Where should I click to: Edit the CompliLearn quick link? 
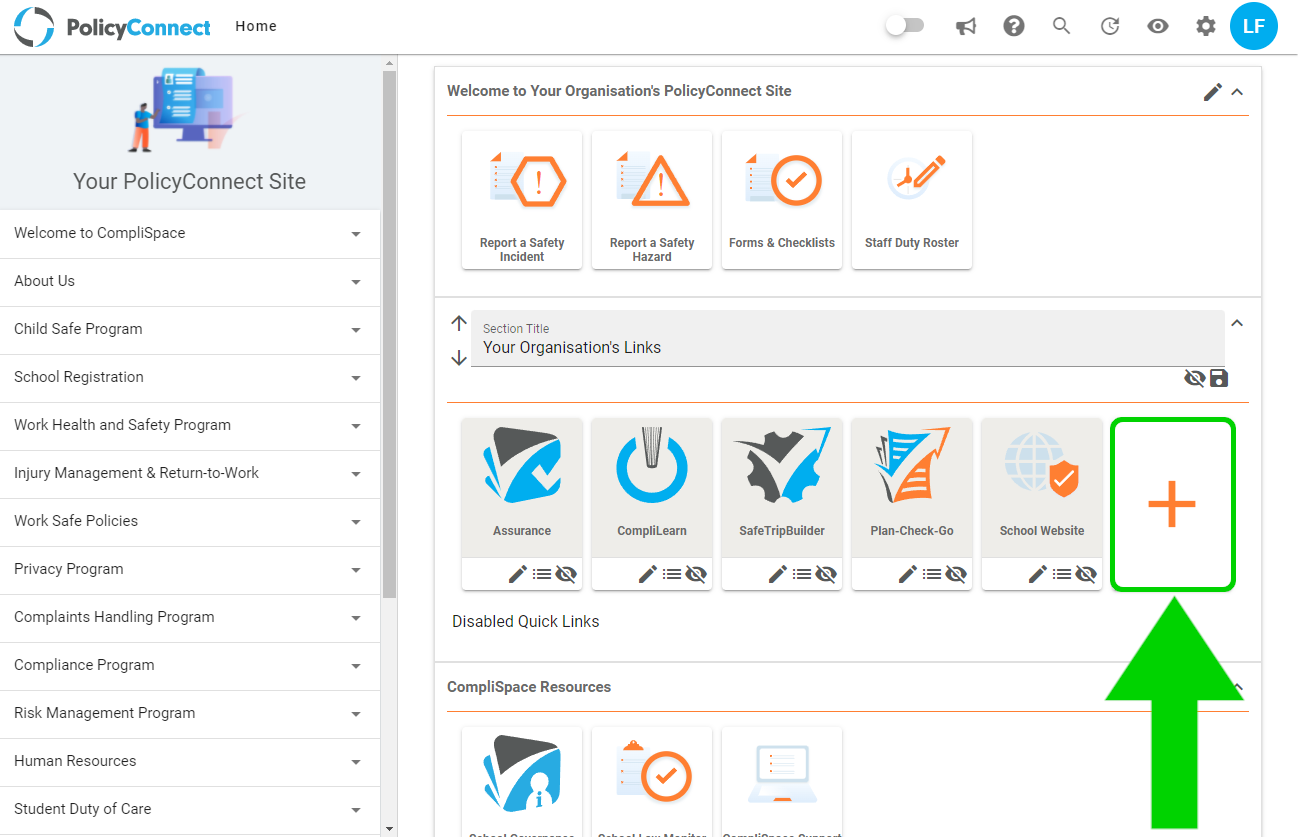[647, 574]
